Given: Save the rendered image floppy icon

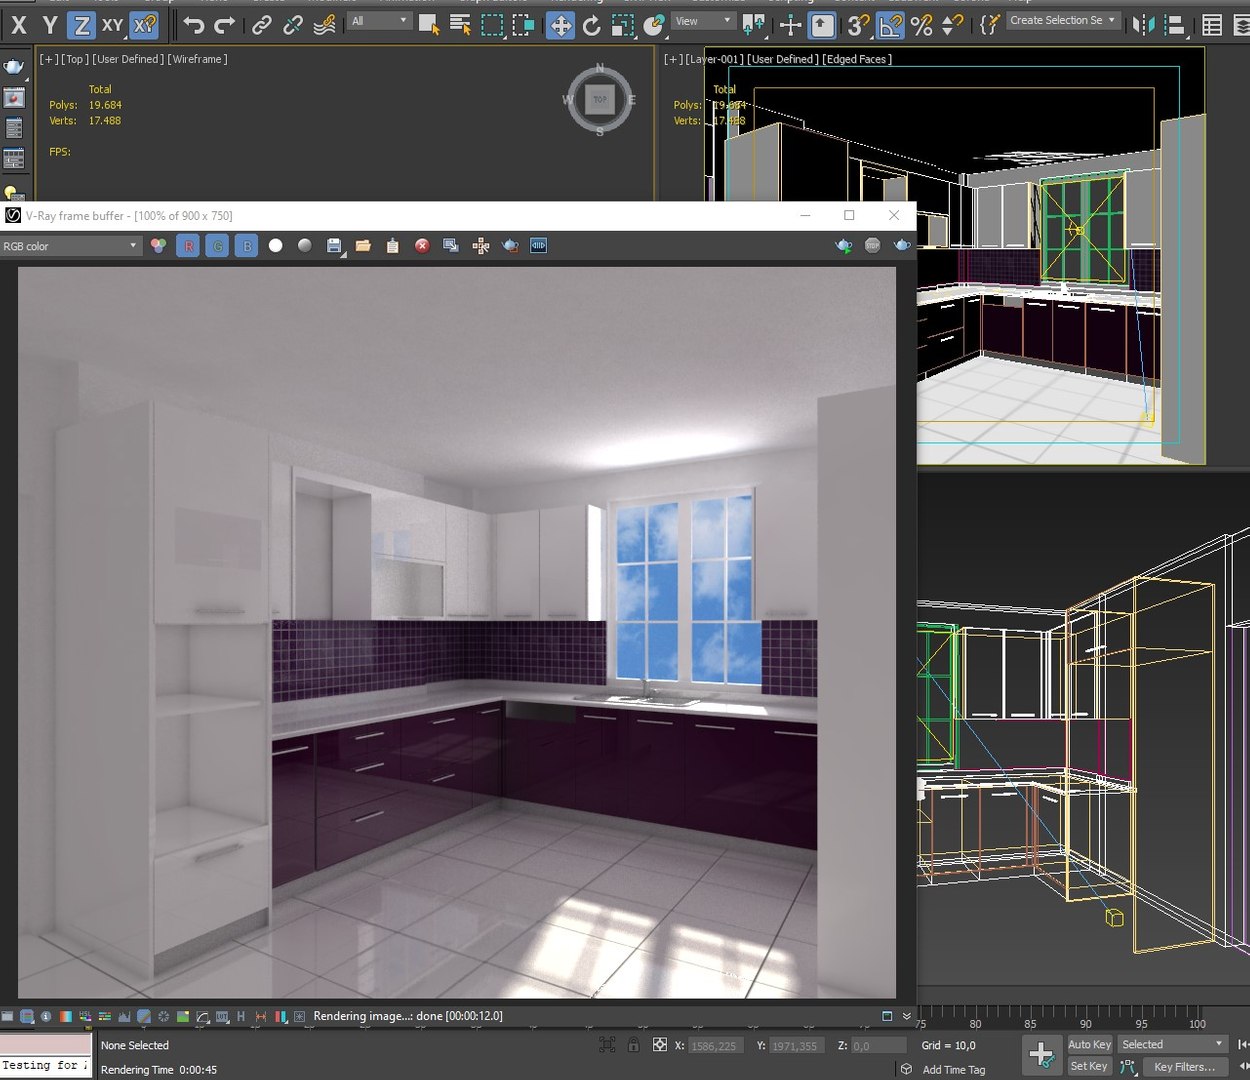Looking at the screenshot, I should [x=334, y=245].
